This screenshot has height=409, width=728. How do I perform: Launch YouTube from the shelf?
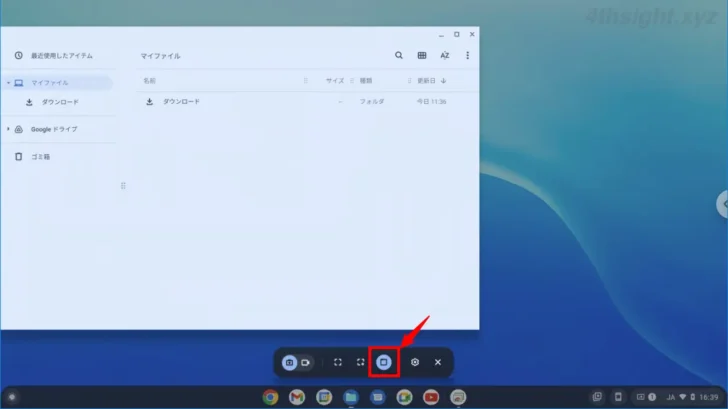431,397
